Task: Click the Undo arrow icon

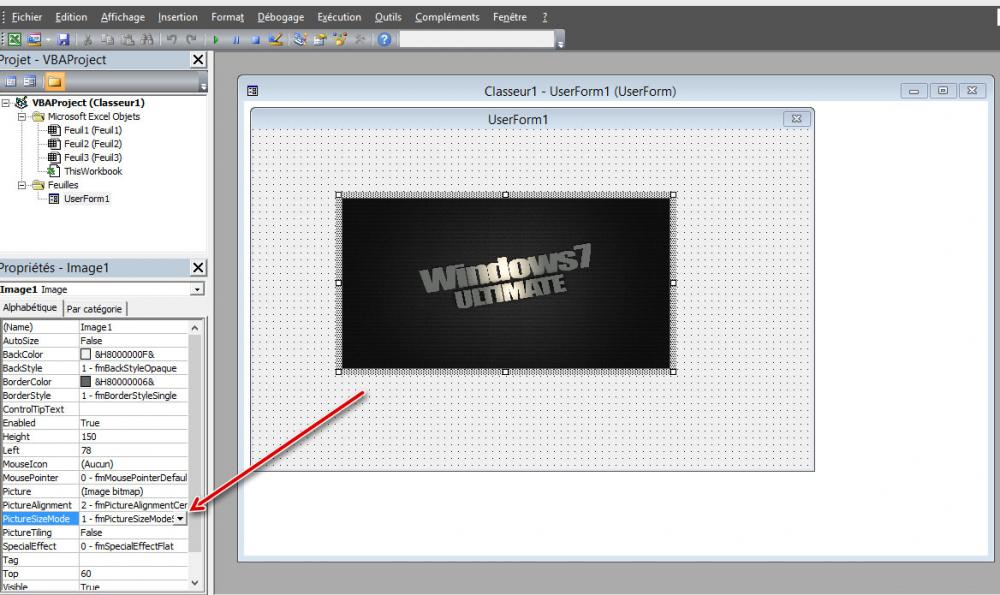Action: [171, 40]
